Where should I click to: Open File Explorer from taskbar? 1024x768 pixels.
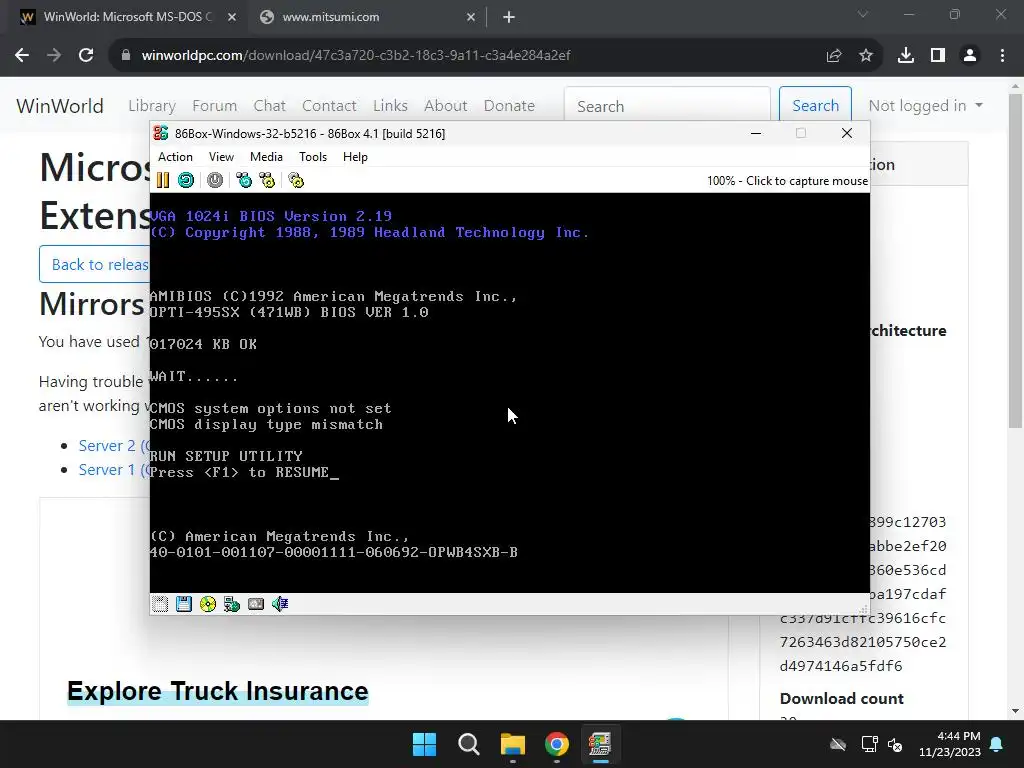(x=513, y=744)
